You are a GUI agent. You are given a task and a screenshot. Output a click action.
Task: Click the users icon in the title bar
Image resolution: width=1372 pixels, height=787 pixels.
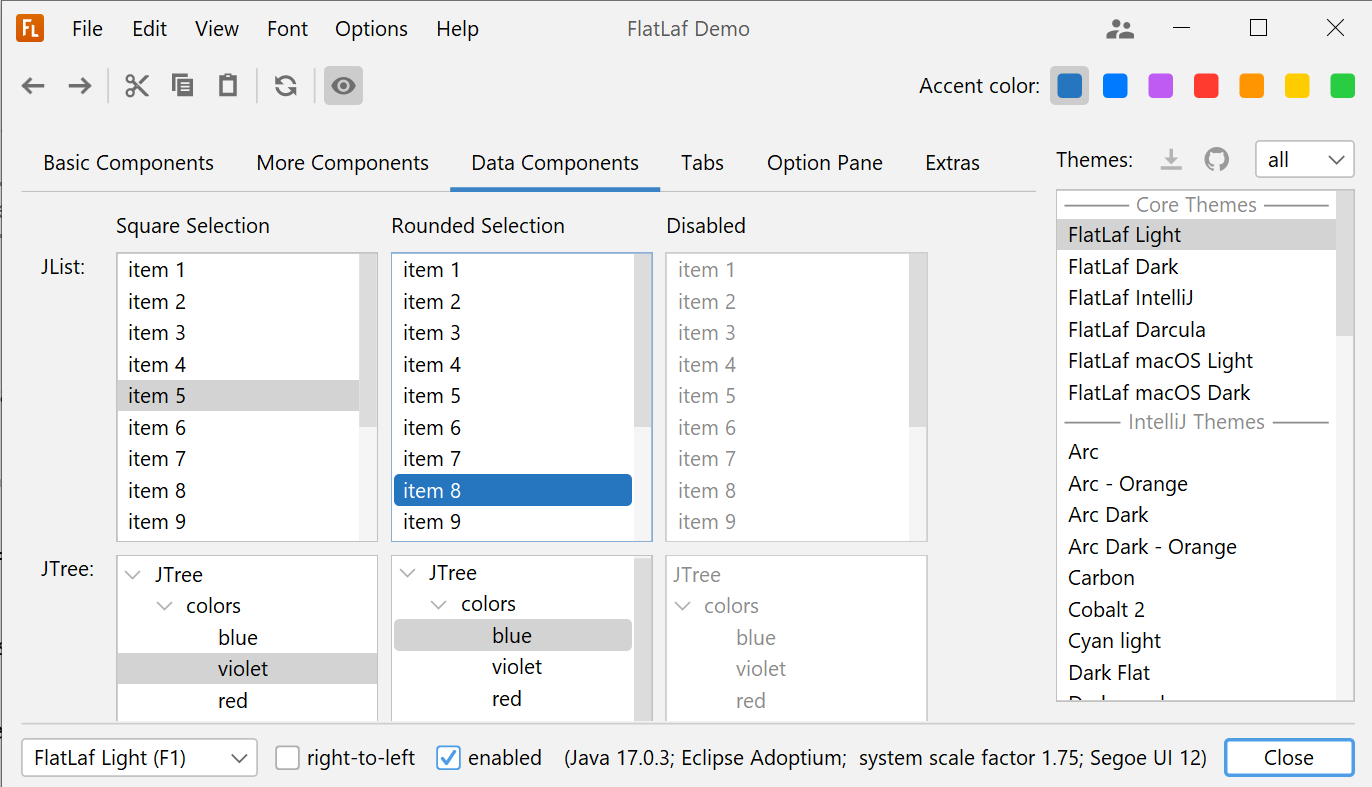coord(1119,29)
